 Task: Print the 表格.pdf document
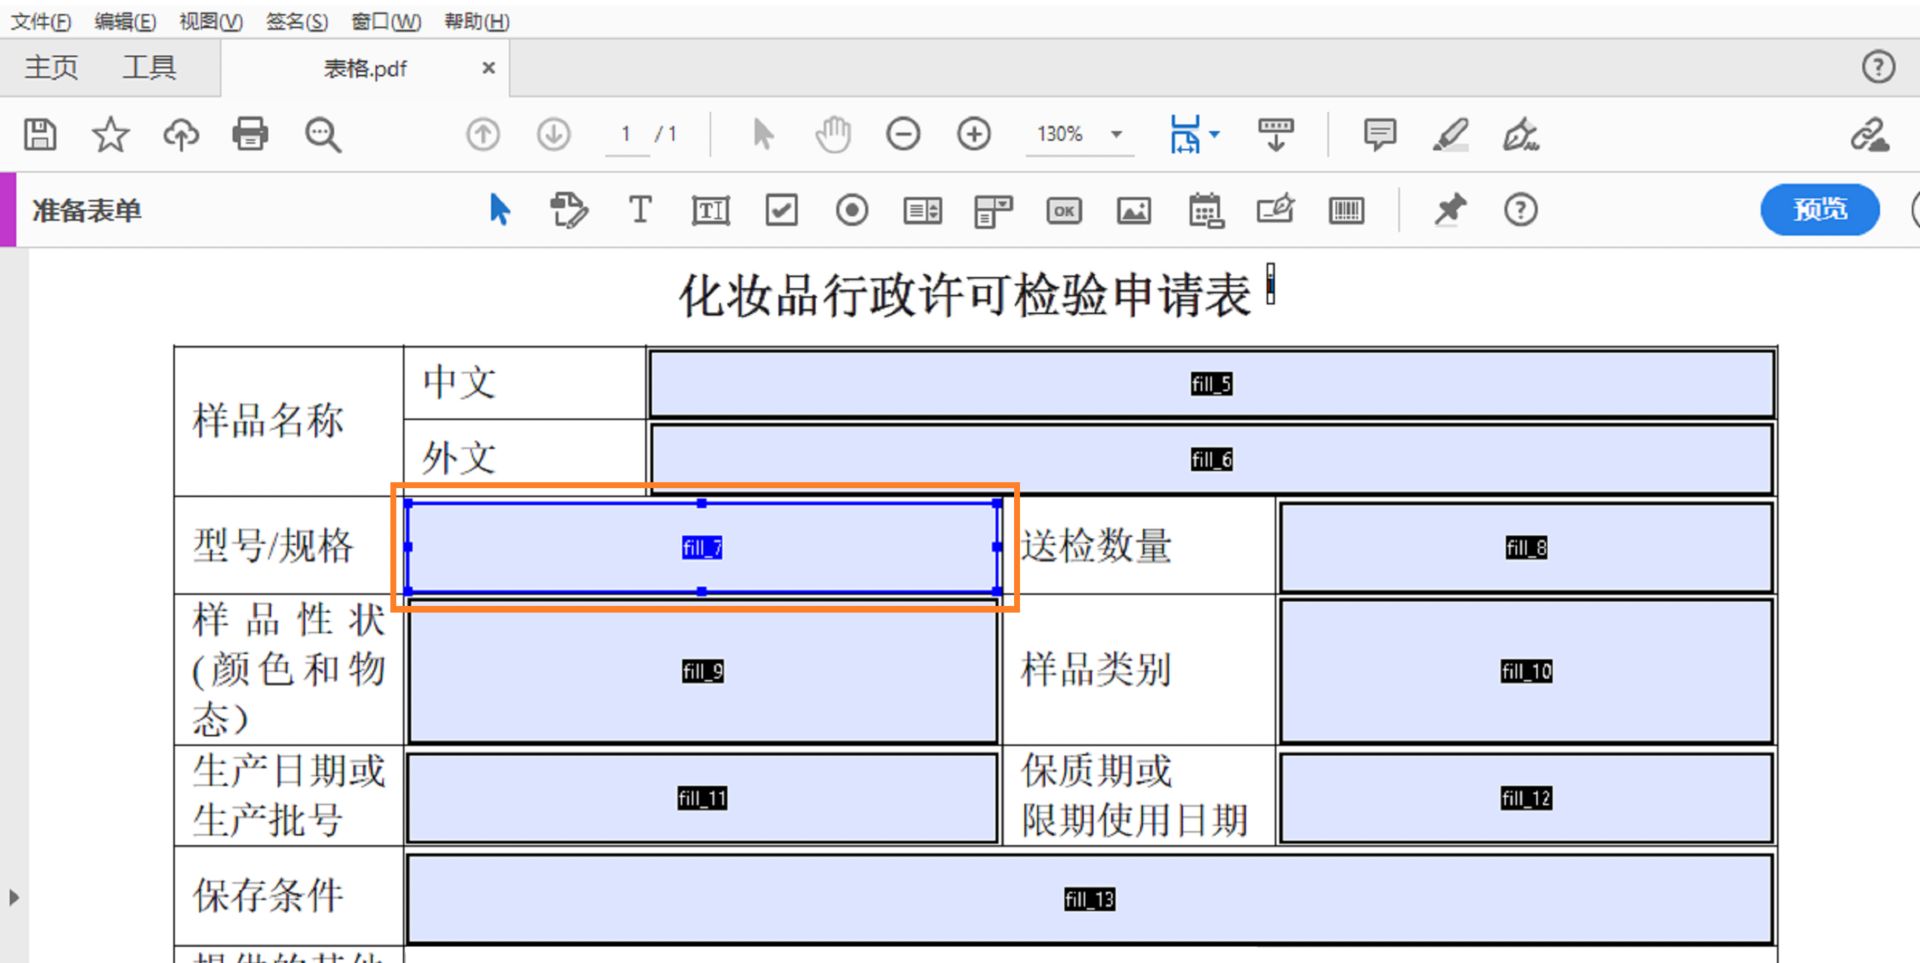coord(250,134)
